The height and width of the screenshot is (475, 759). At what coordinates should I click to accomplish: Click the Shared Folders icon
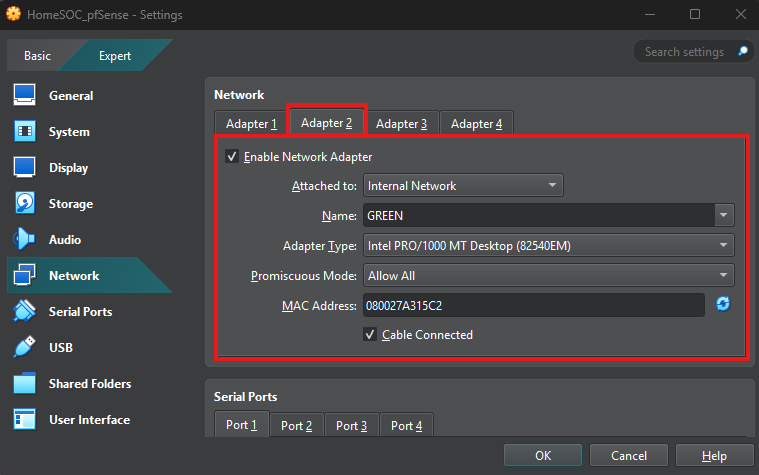point(25,384)
